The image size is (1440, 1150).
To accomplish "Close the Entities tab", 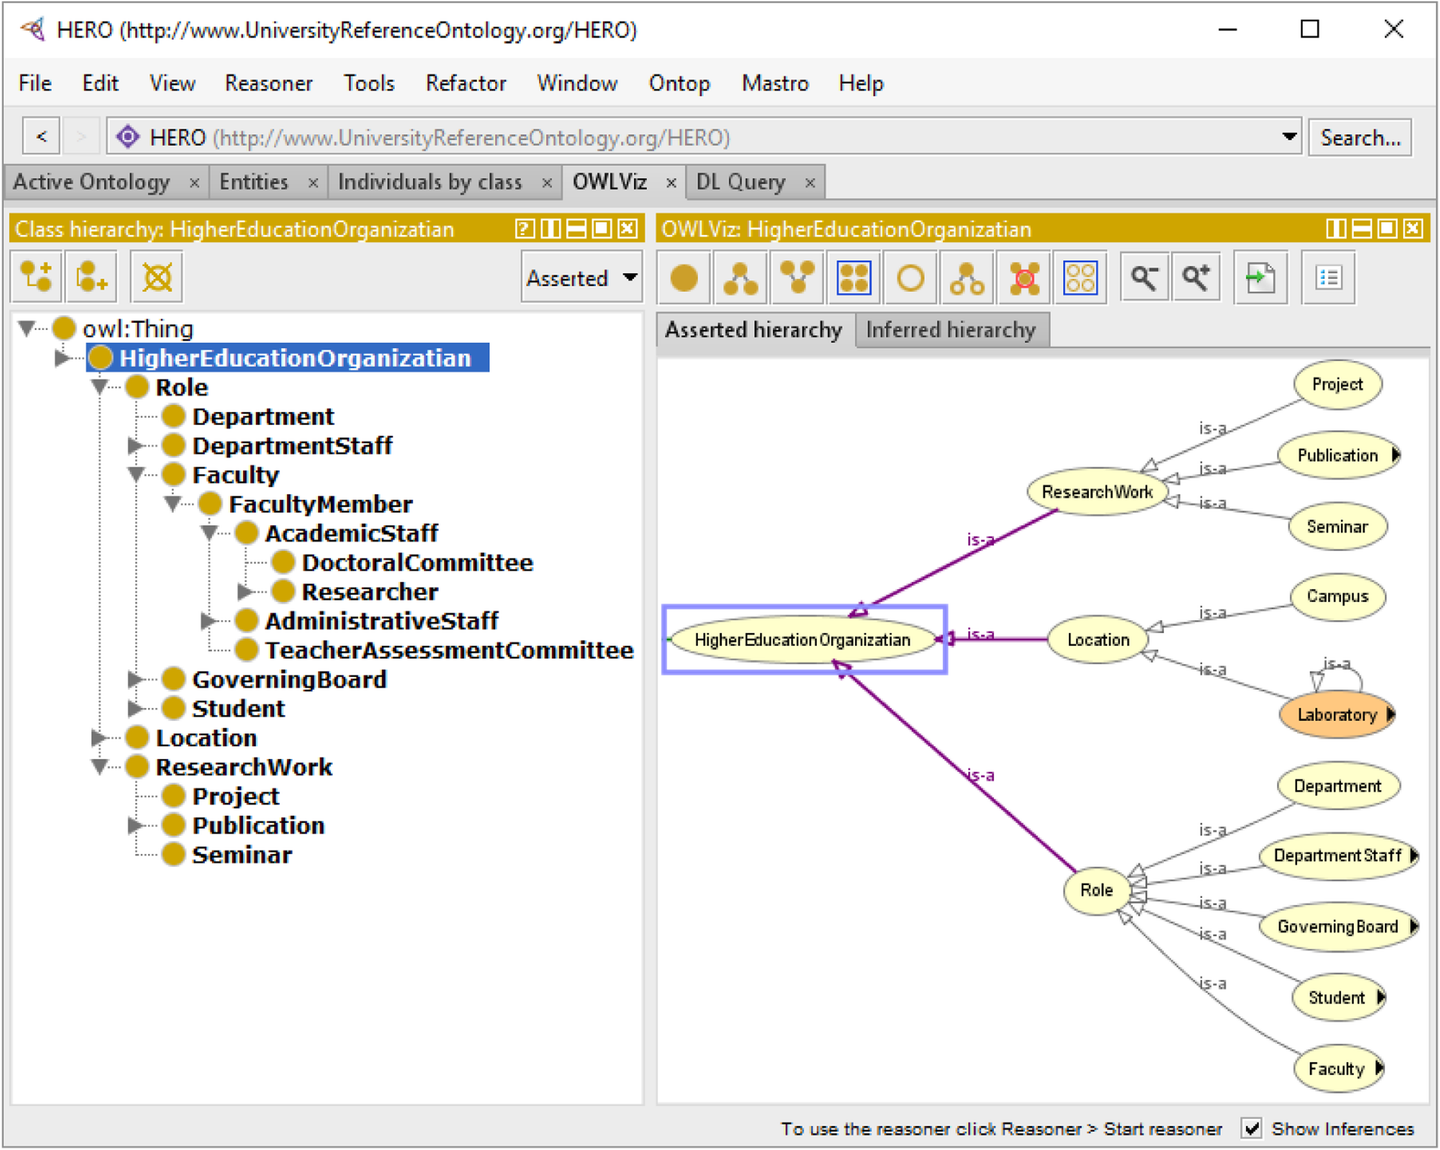I will point(313,183).
